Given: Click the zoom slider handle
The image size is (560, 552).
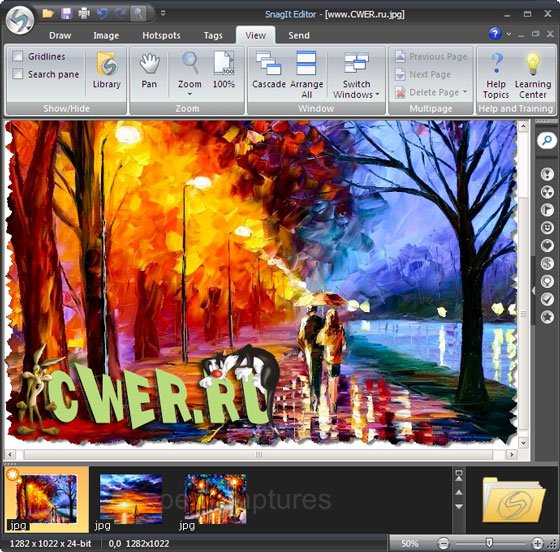Looking at the screenshot, I should point(489,543).
